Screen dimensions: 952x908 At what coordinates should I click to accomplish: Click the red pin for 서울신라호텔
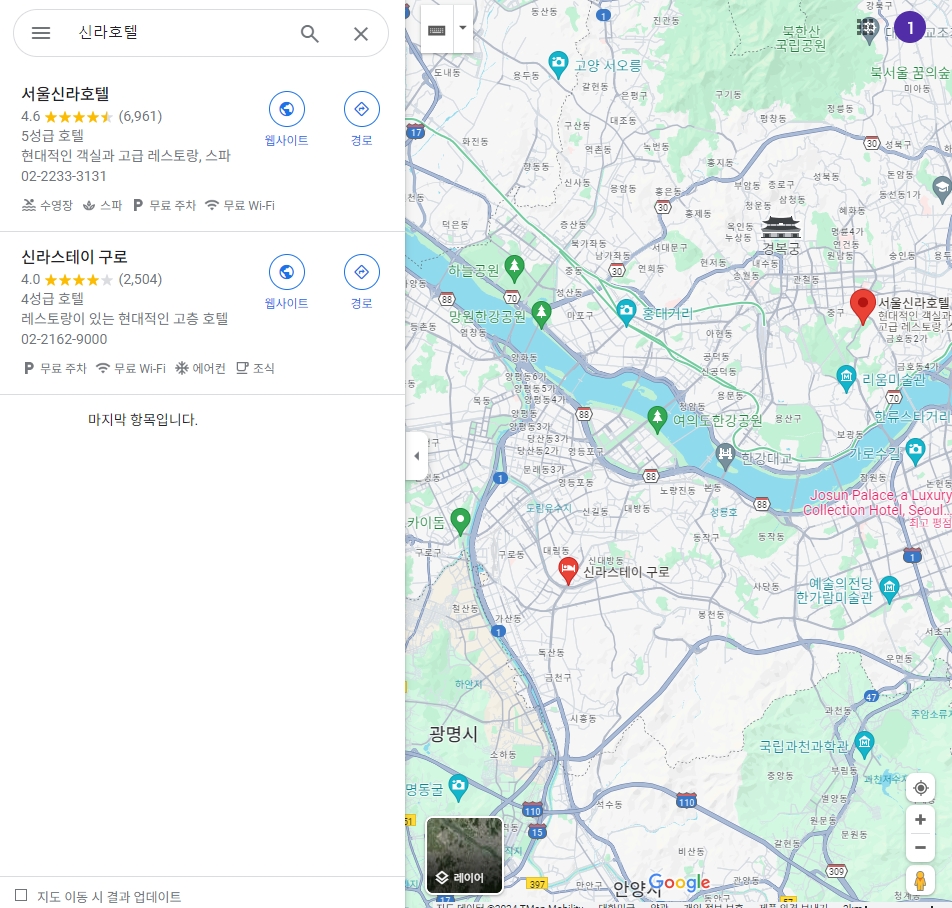tap(862, 306)
